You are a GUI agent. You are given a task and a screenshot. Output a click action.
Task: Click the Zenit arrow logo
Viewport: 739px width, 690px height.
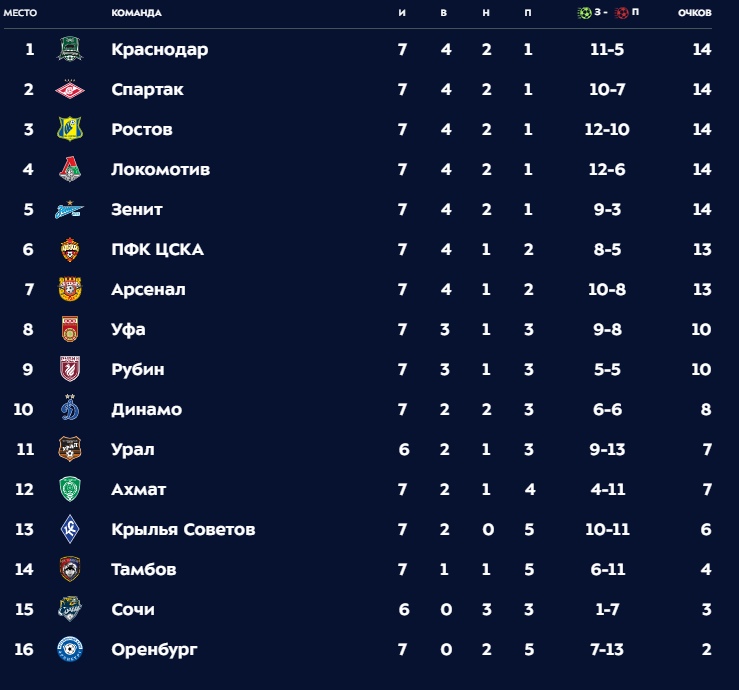point(70,209)
